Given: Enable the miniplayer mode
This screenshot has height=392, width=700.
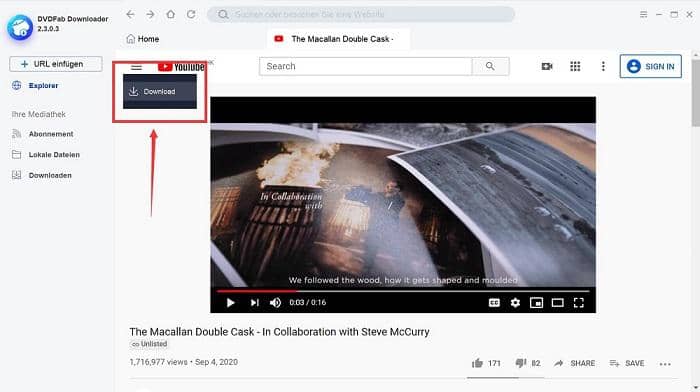Looking at the screenshot, I should pos(536,303).
